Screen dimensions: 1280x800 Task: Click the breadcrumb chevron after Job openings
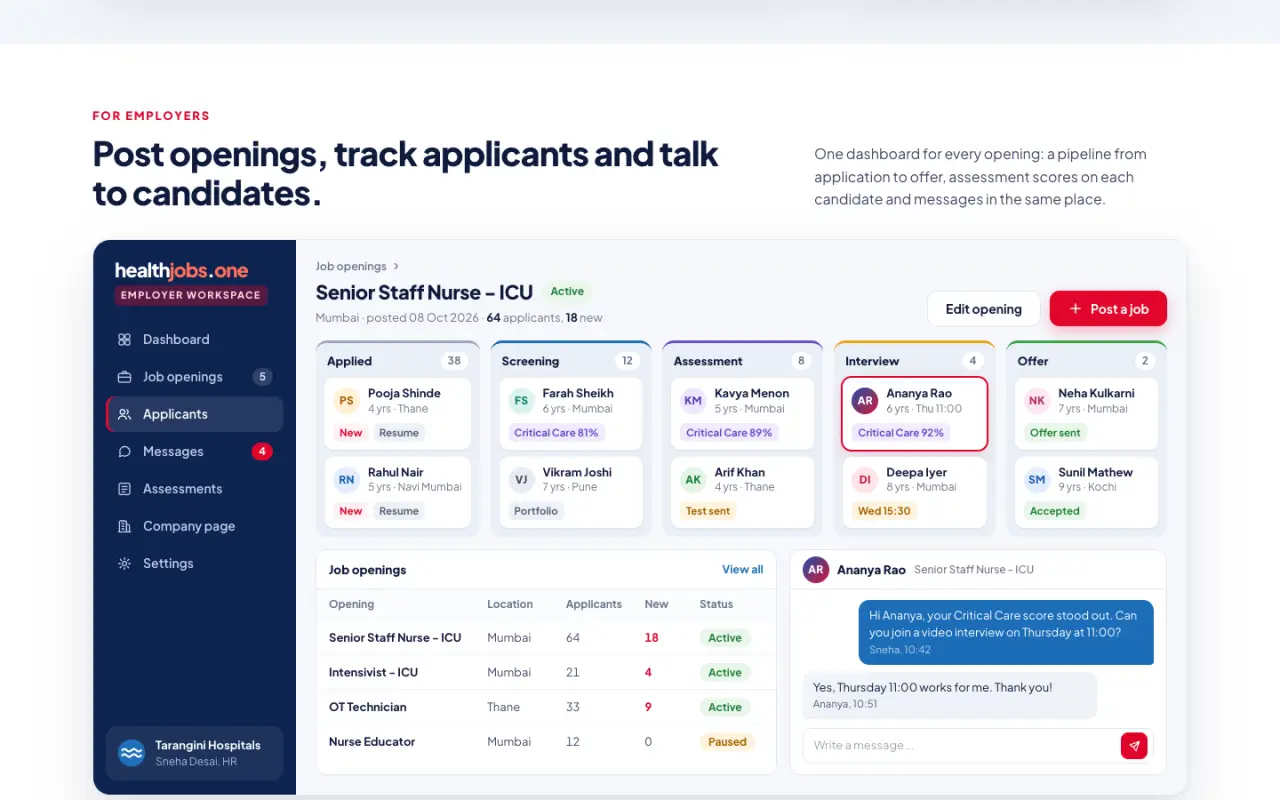point(396,267)
